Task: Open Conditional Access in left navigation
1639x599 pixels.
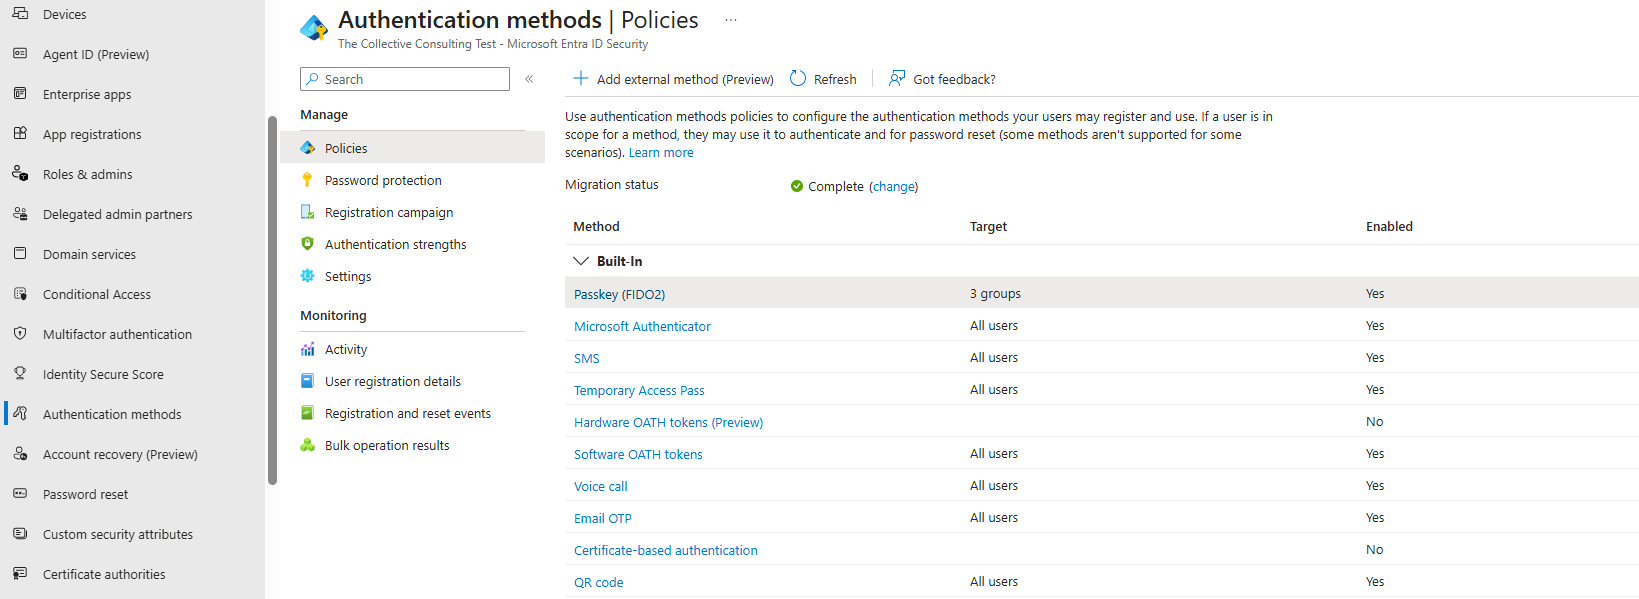Action: pos(96,294)
